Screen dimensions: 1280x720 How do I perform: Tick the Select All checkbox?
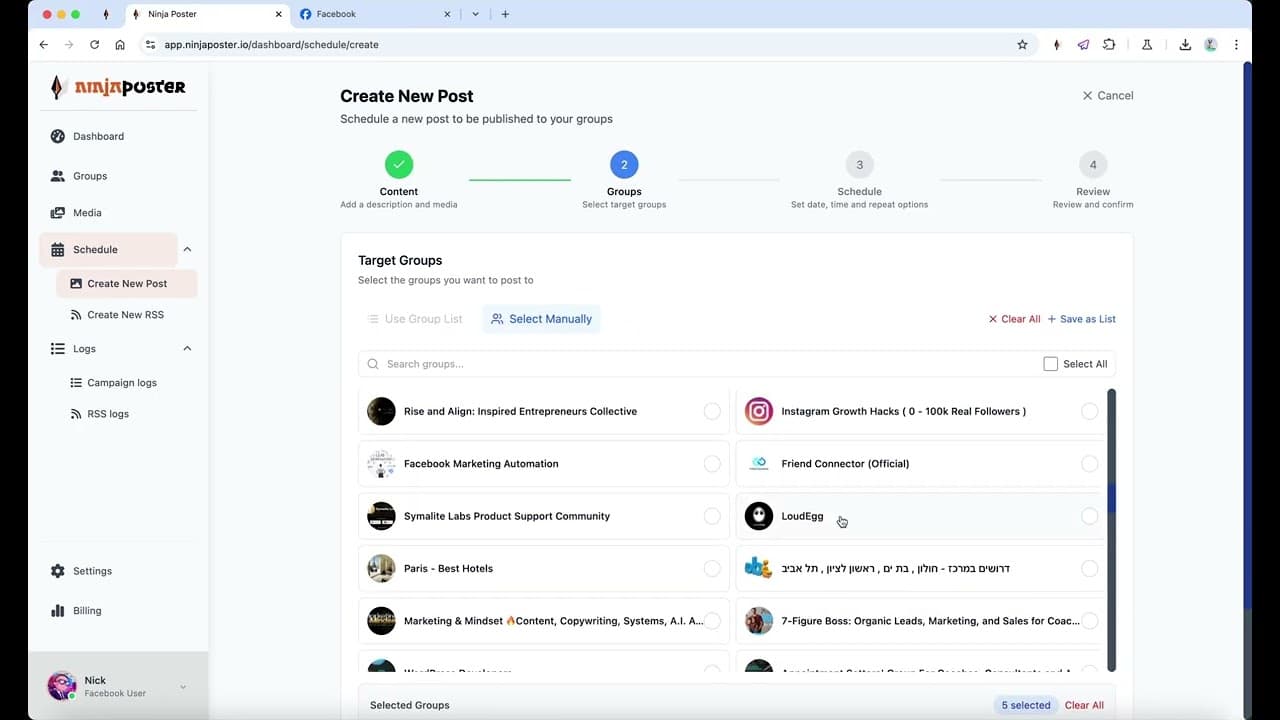(1050, 364)
